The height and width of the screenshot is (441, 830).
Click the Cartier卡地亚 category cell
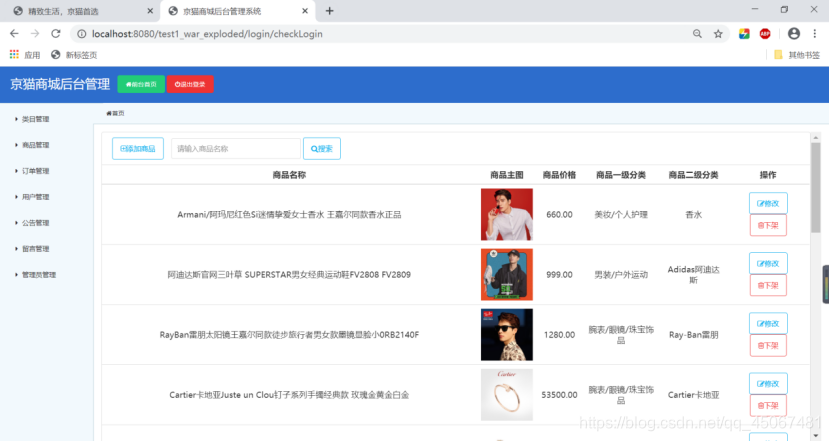click(x=693, y=395)
